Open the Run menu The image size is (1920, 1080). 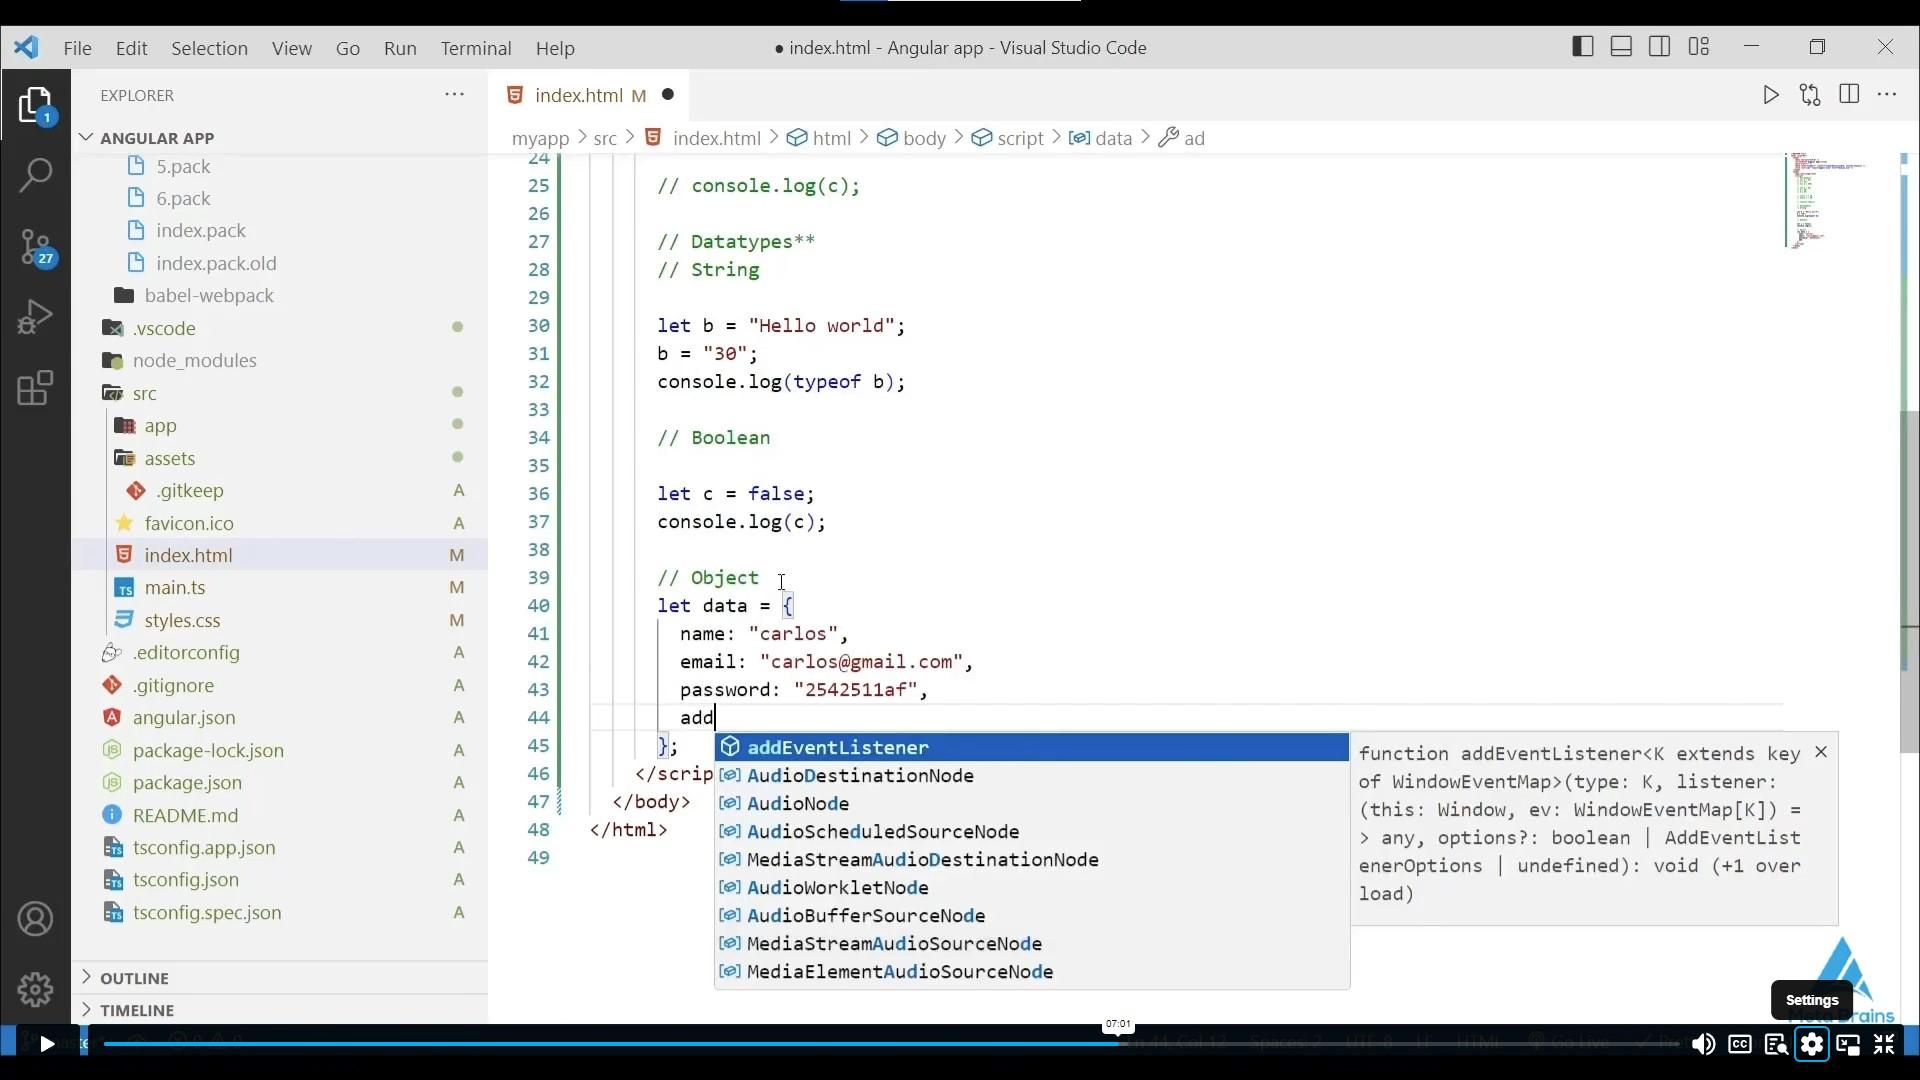(400, 48)
